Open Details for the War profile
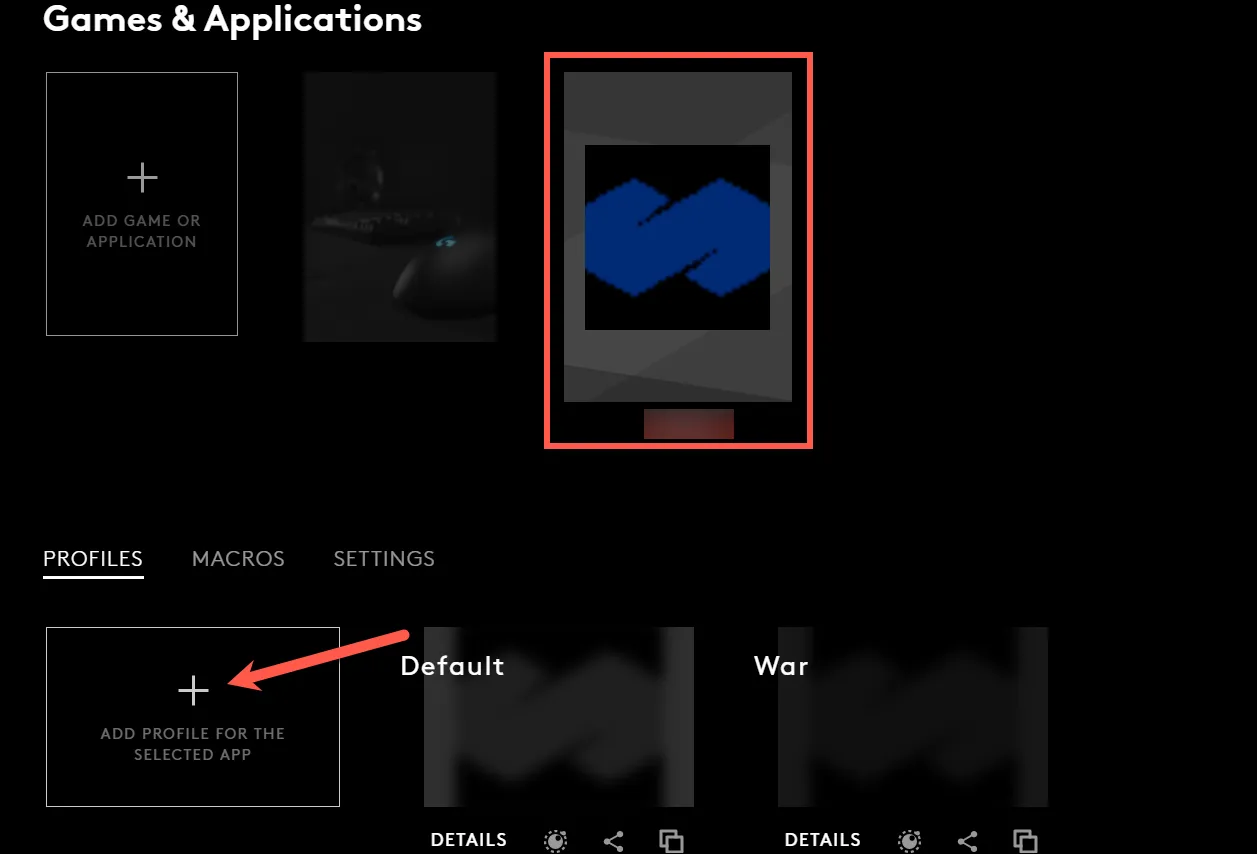Viewport: 1257px width, 854px height. click(823, 840)
